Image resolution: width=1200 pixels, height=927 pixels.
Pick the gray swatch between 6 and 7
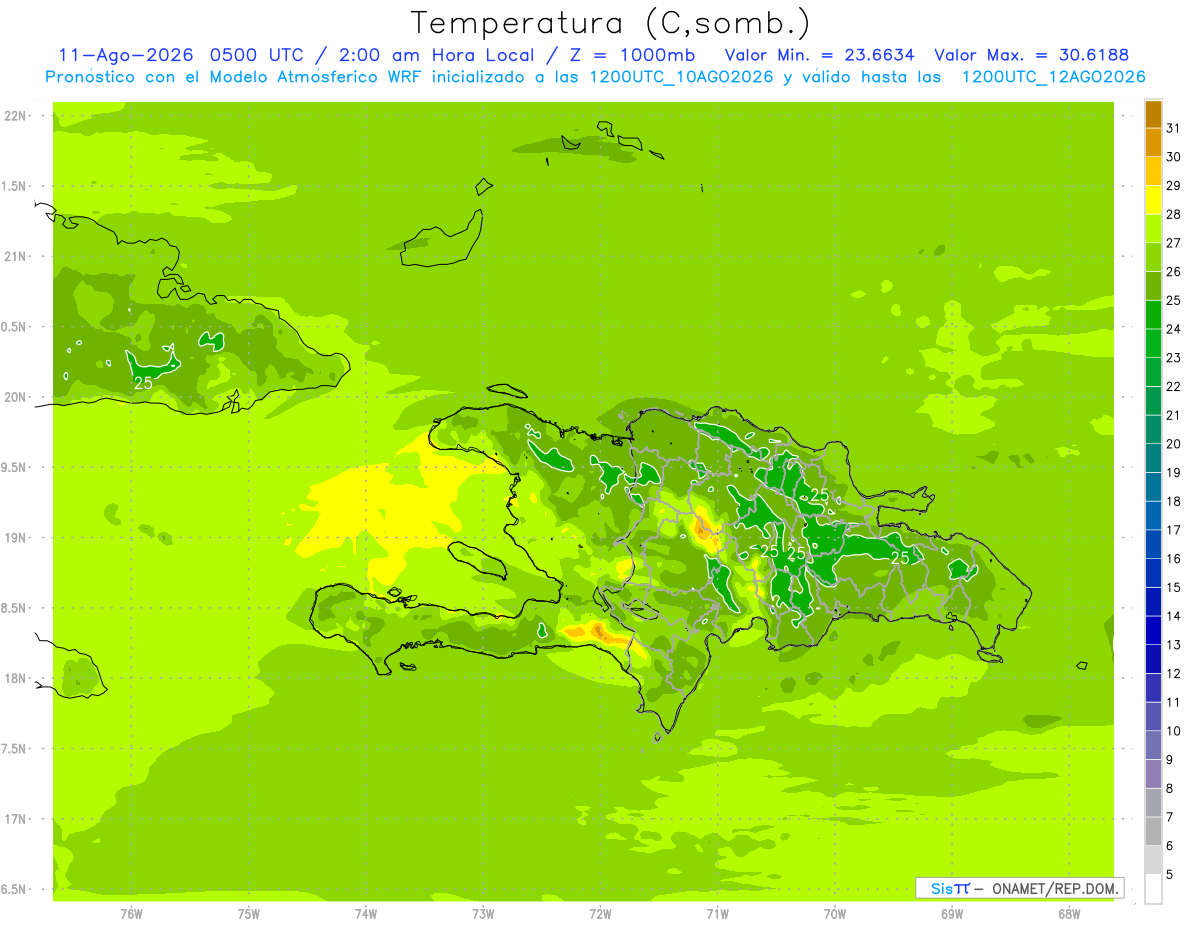point(1153,832)
